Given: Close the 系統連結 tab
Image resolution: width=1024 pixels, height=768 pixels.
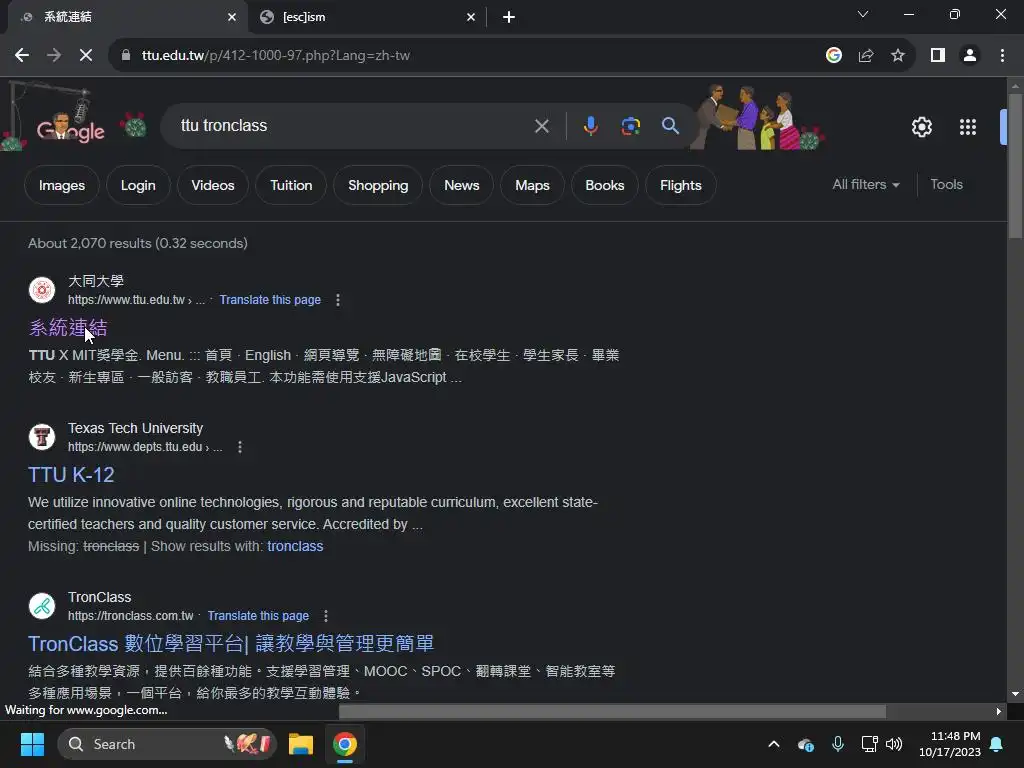Looking at the screenshot, I should pos(232,17).
